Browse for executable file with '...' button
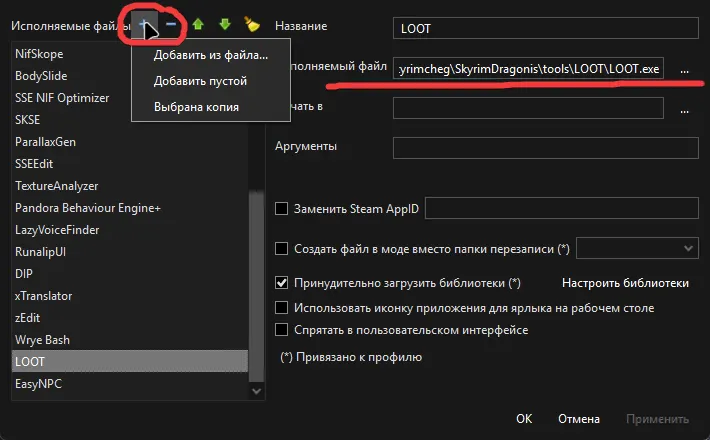710x440 pixels. pos(684,69)
